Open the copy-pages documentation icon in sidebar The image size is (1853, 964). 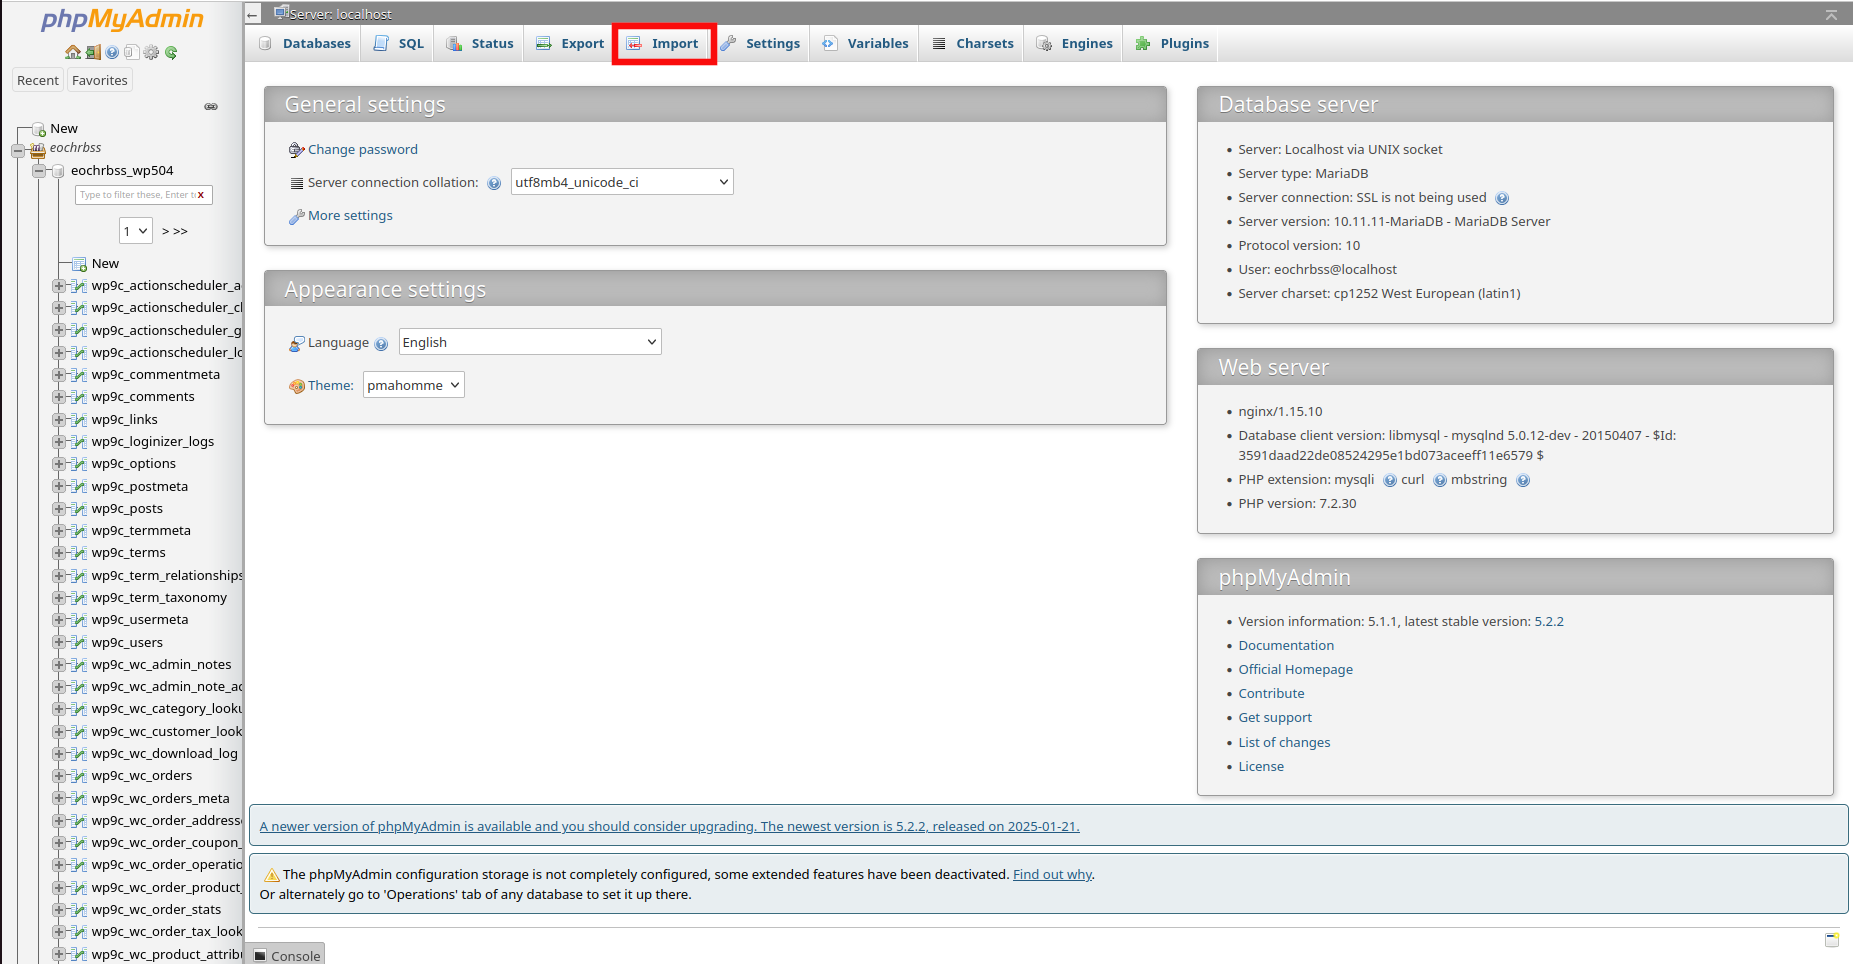click(x=131, y=52)
